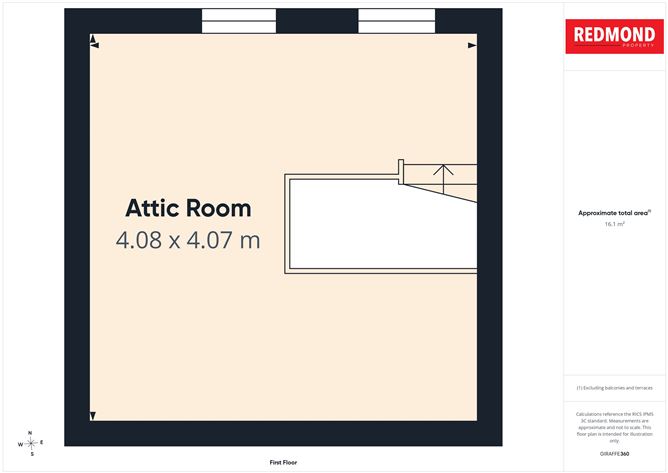Click the 4.08 x 4.07 m dimensions text
The width and height of the screenshot is (668, 473).
point(188,240)
